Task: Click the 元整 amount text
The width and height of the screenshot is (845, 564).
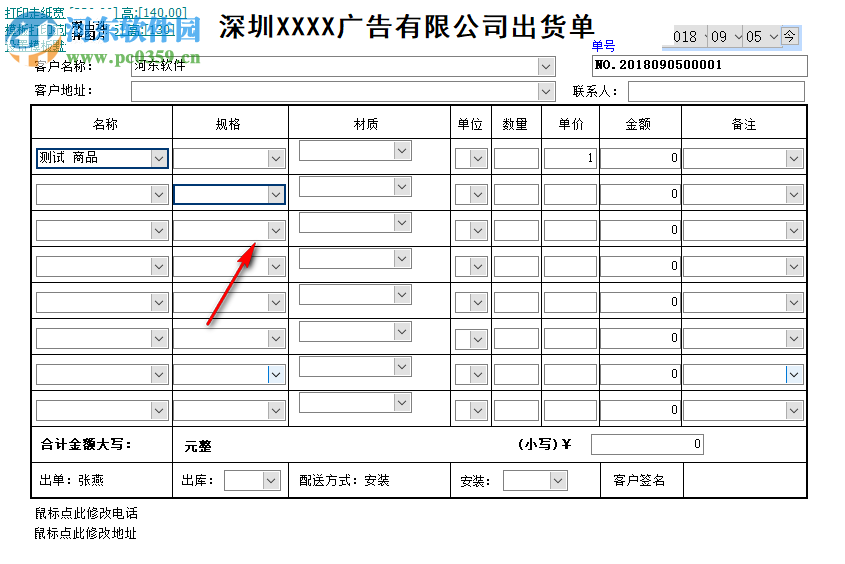Action: click(x=198, y=446)
